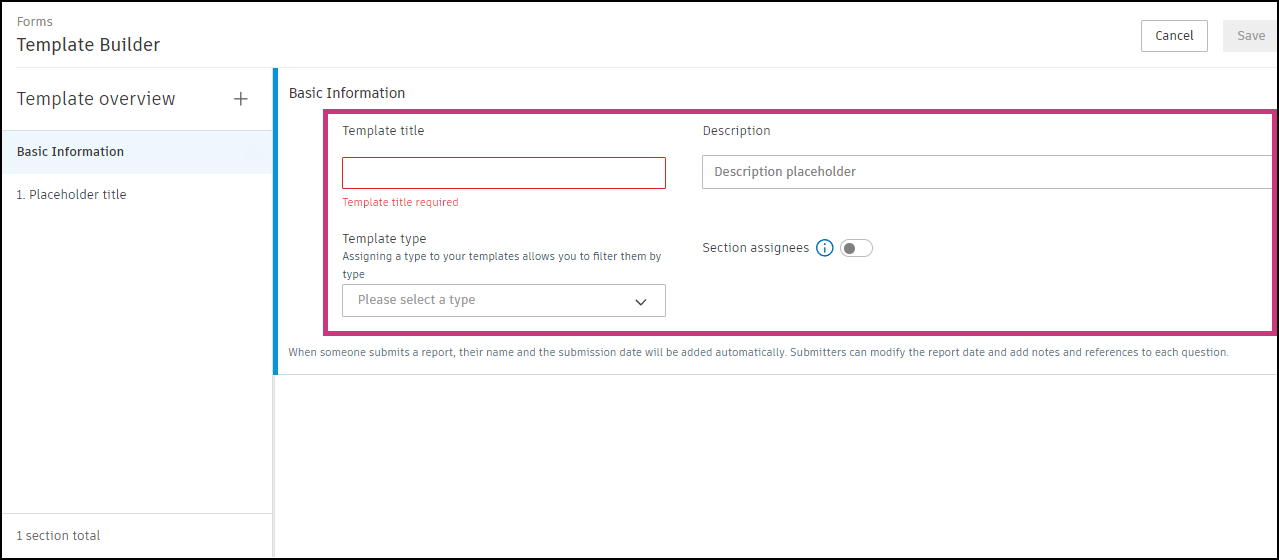This screenshot has height=560, width=1279.
Task: Click the Template type chevron arrow
Action: pos(641,301)
